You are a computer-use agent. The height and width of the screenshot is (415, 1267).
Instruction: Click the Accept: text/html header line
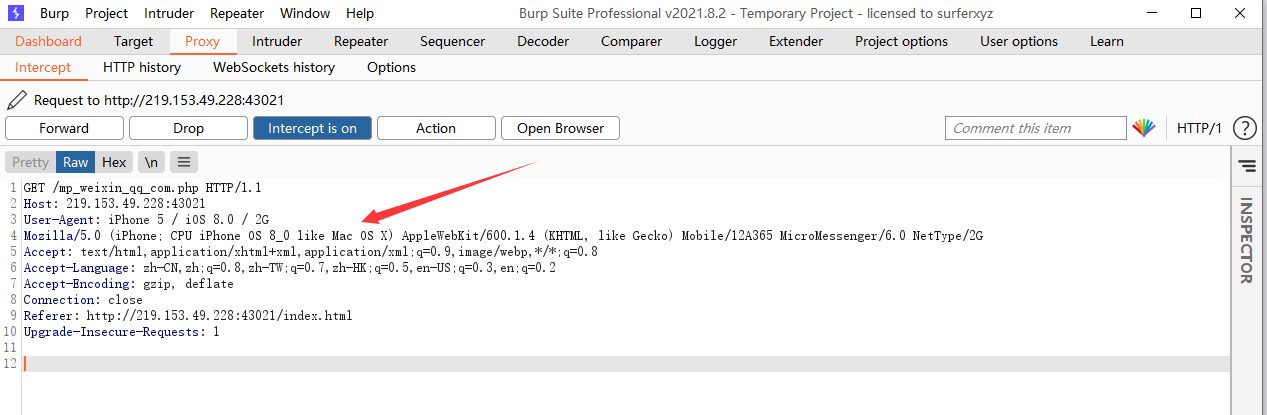(311, 252)
